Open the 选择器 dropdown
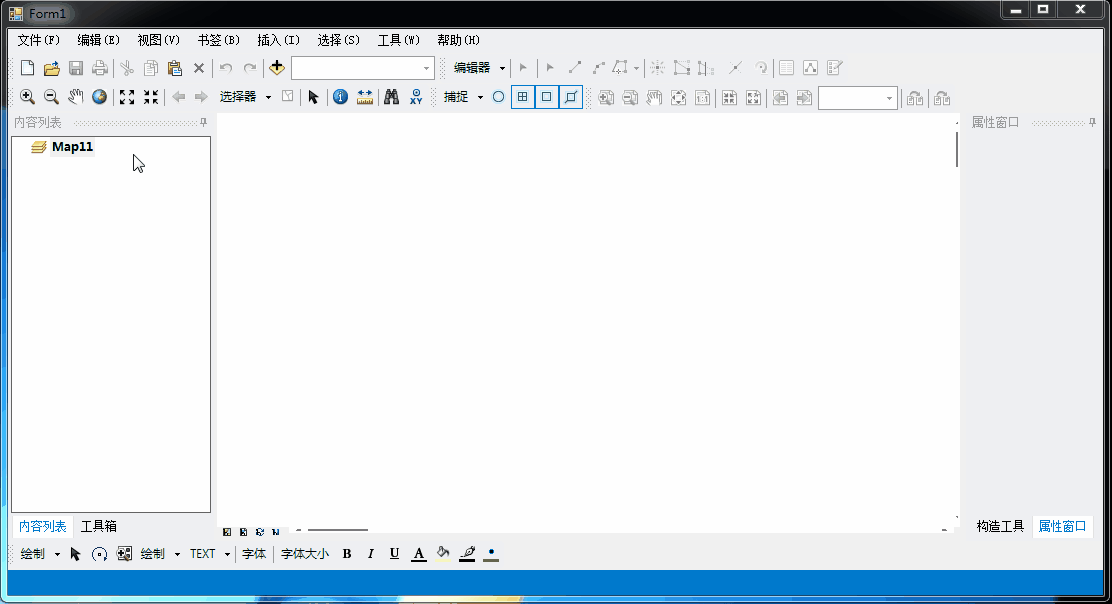The width and height of the screenshot is (1112, 604). click(x=245, y=97)
